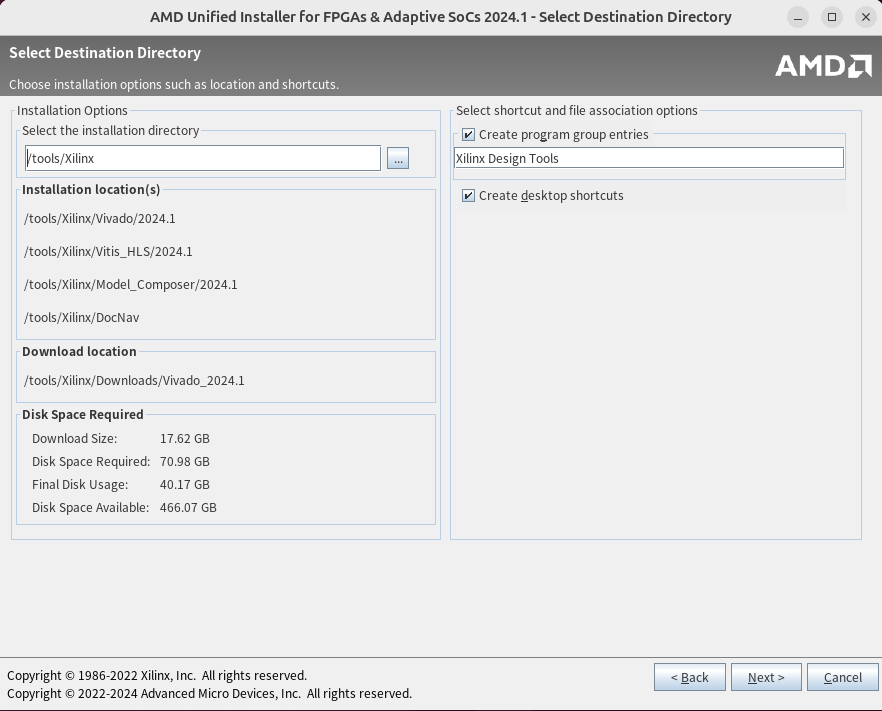Click the Xilinx Design Tools name field
Image resolution: width=882 pixels, height=711 pixels.
(648, 158)
